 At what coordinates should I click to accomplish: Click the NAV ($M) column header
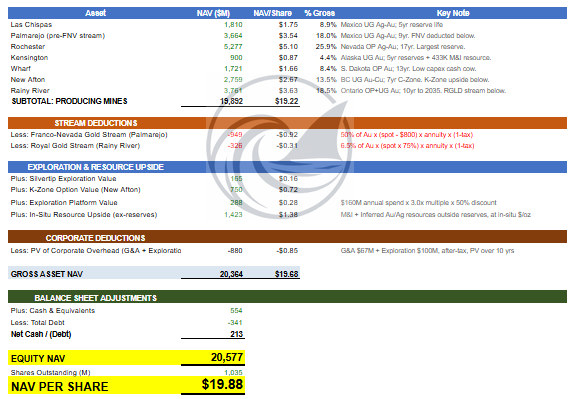click(213, 13)
